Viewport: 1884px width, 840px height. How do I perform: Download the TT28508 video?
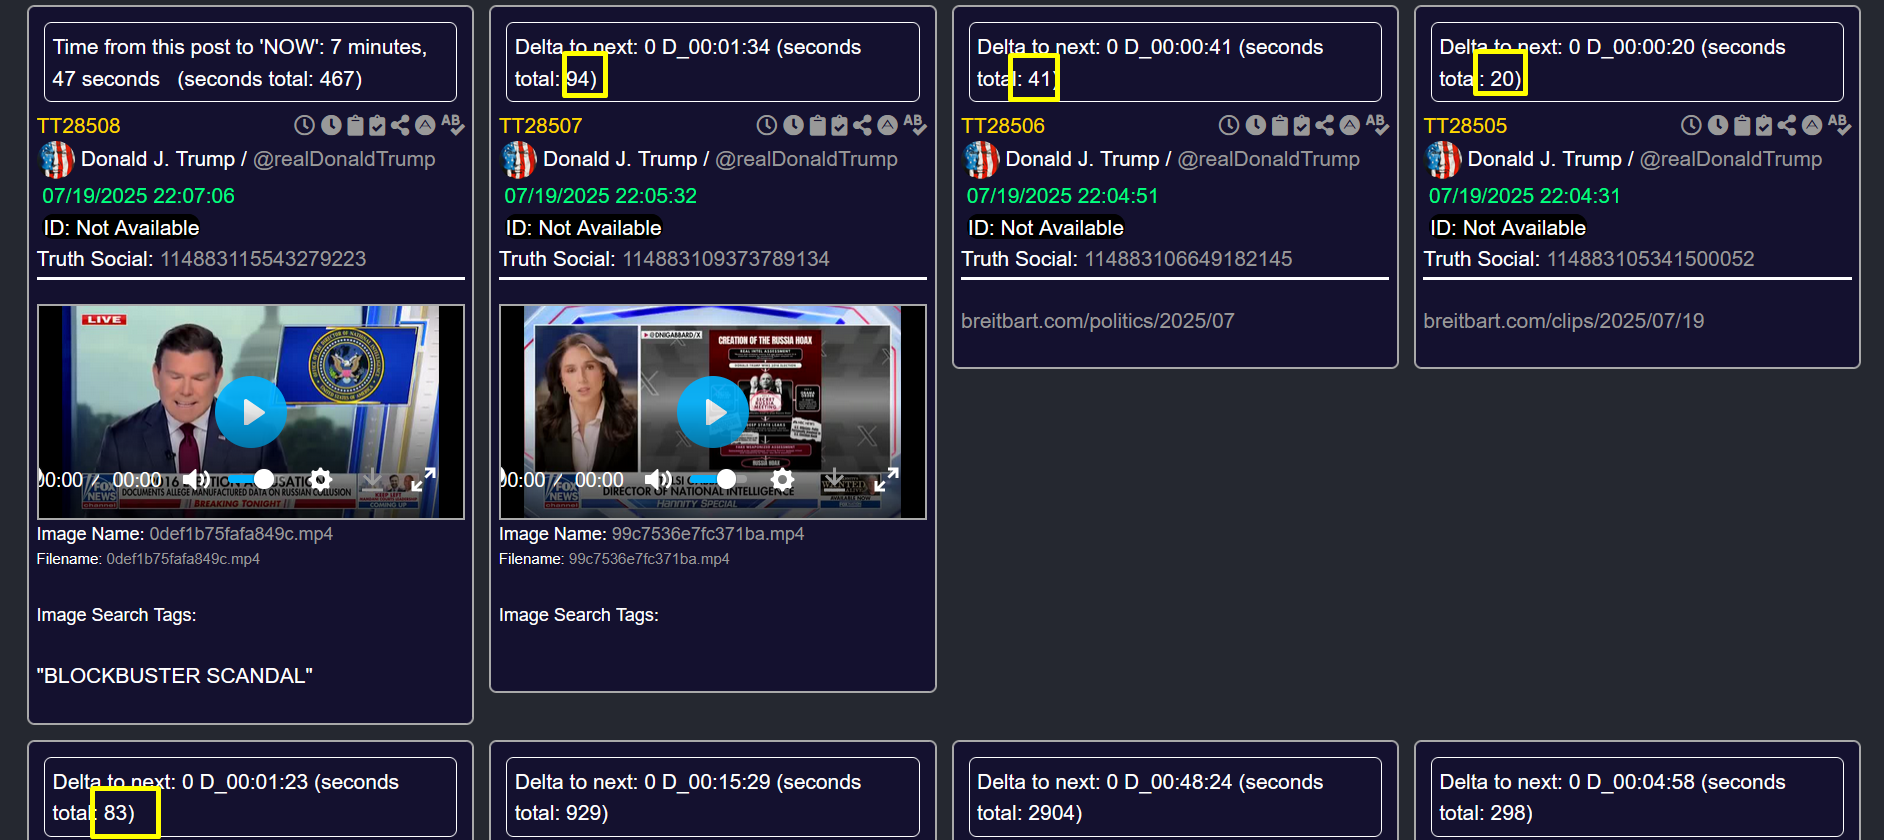(372, 479)
